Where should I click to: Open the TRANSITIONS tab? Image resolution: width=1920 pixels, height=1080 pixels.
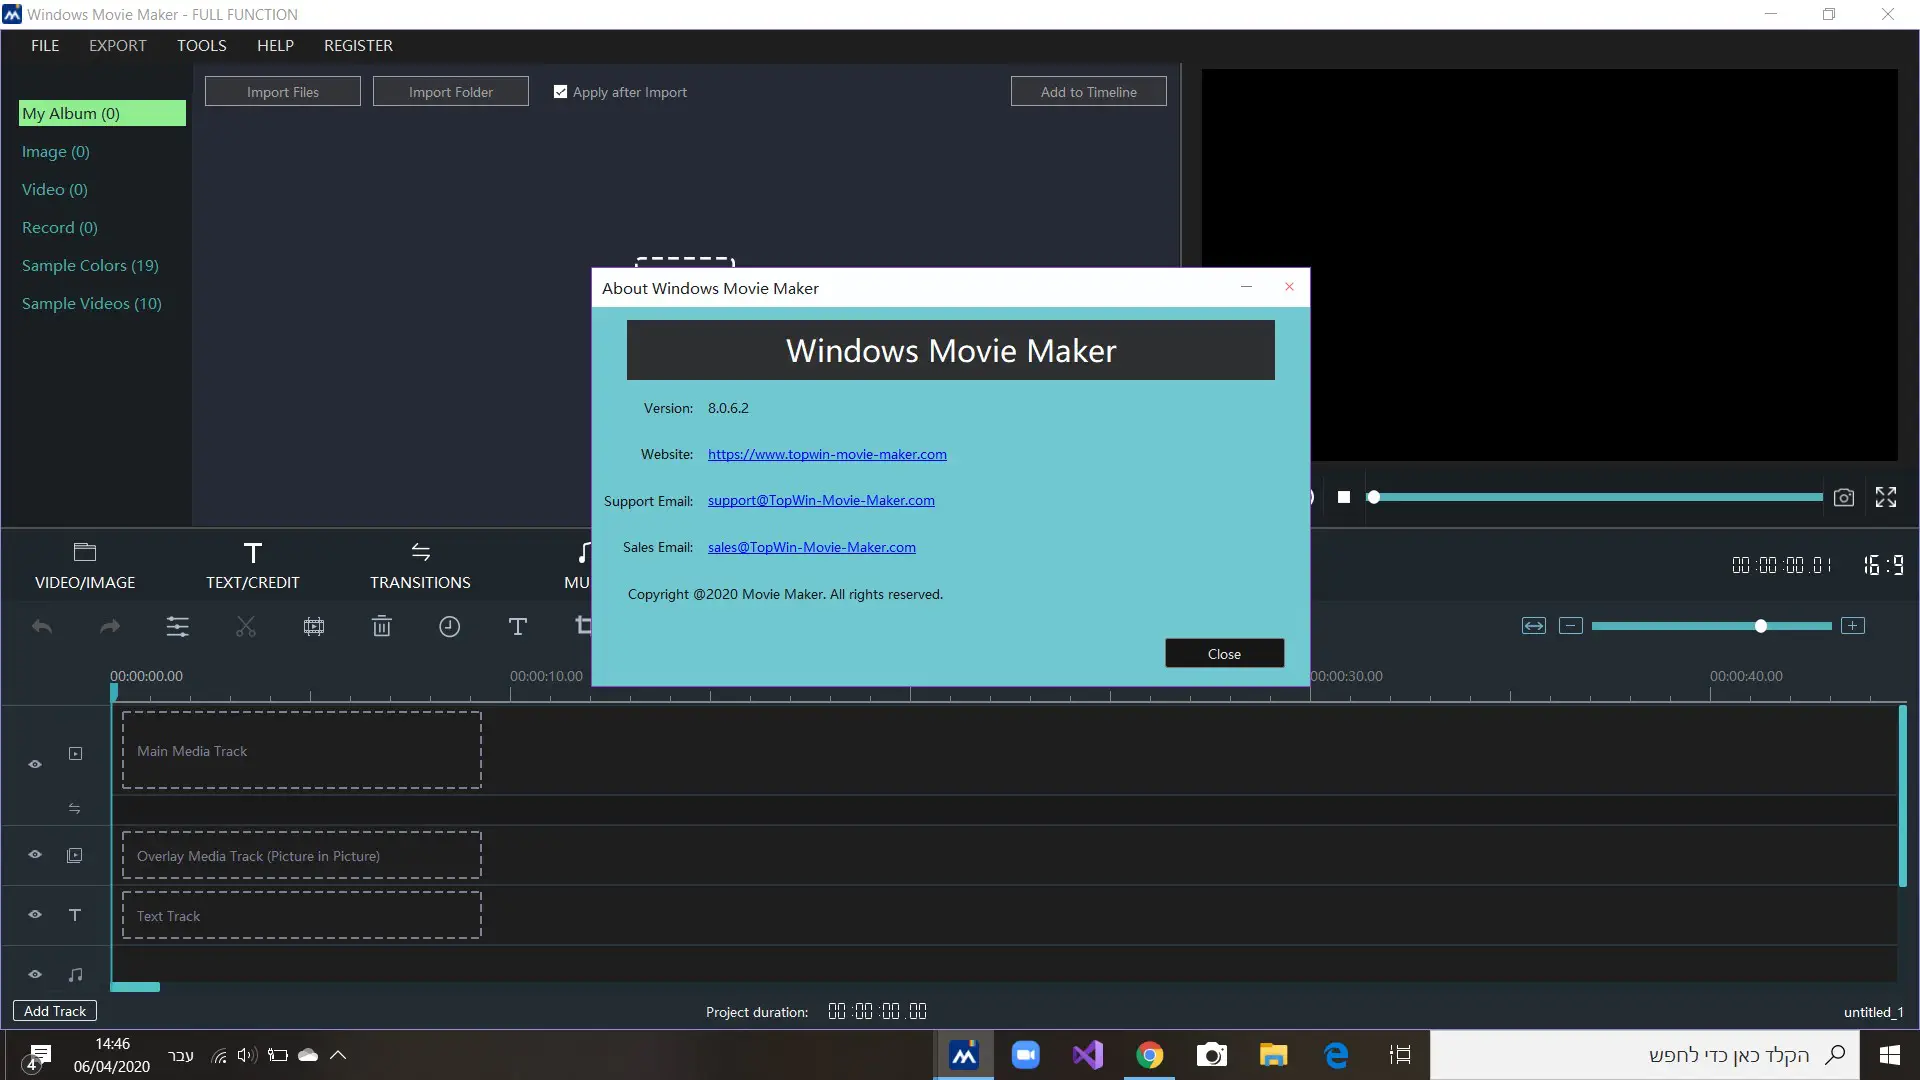pos(420,565)
